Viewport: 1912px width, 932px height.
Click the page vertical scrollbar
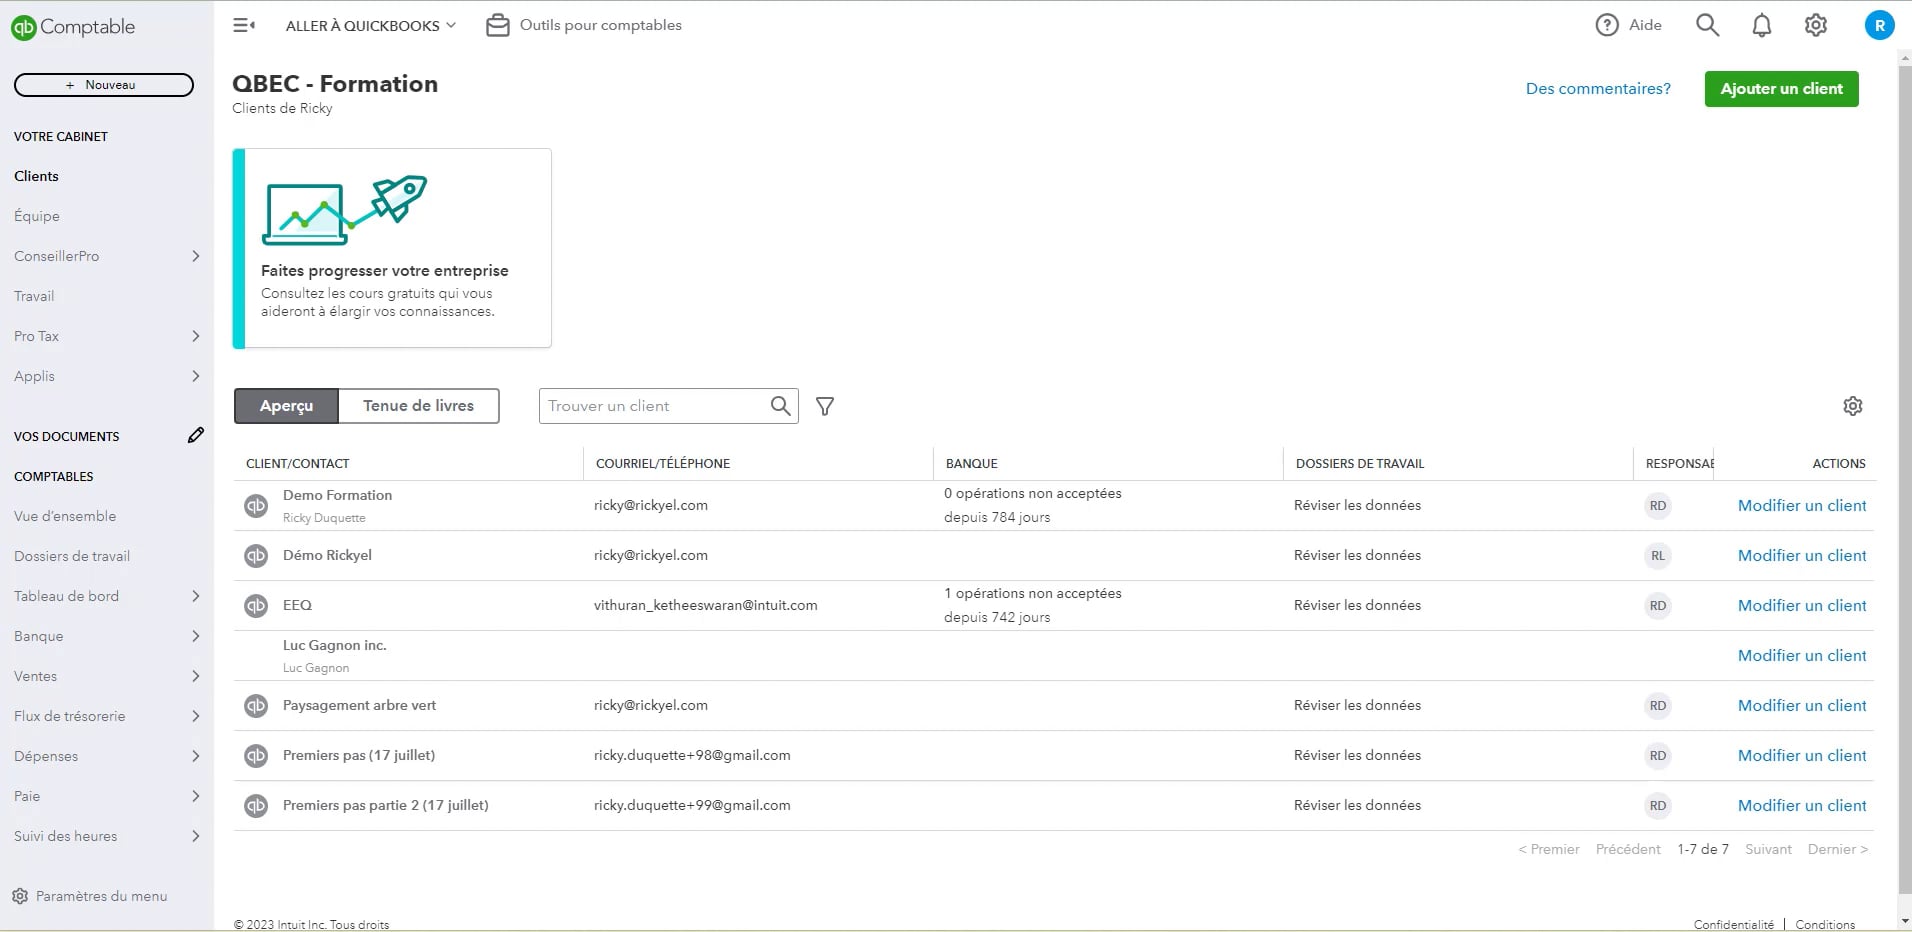click(x=1904, y=480)
